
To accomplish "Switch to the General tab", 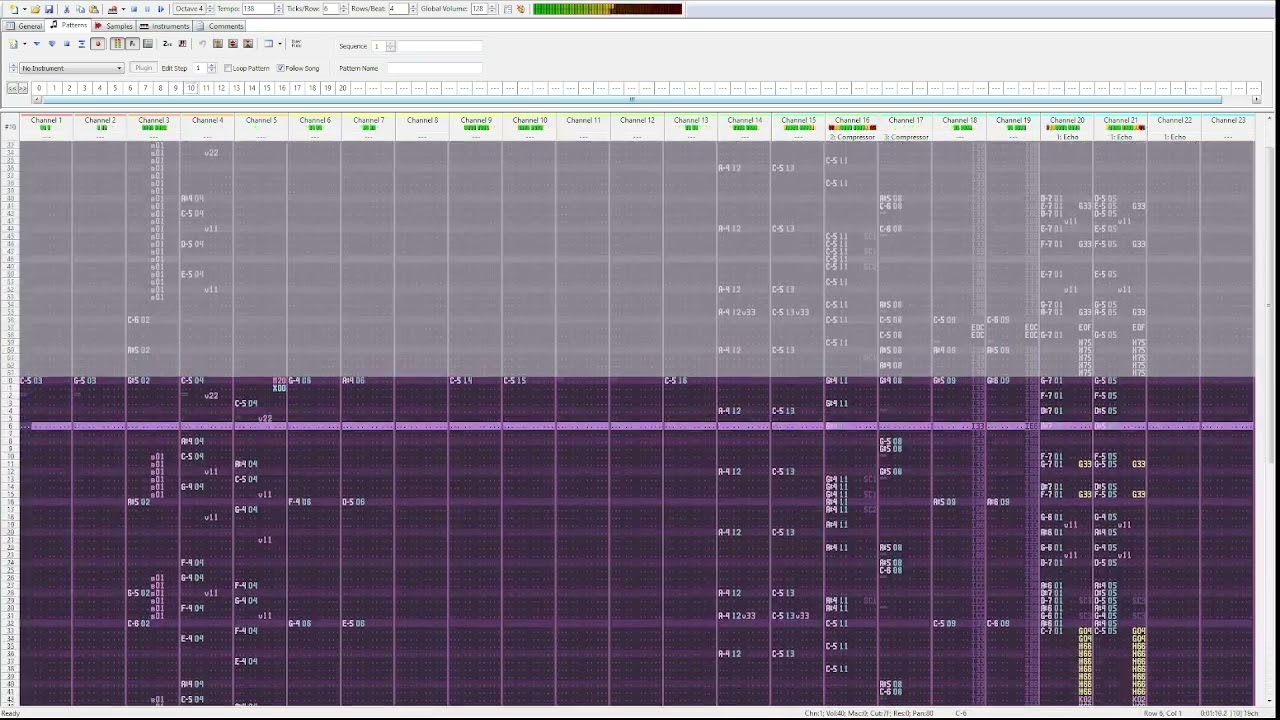I will (x=24, y=26).
